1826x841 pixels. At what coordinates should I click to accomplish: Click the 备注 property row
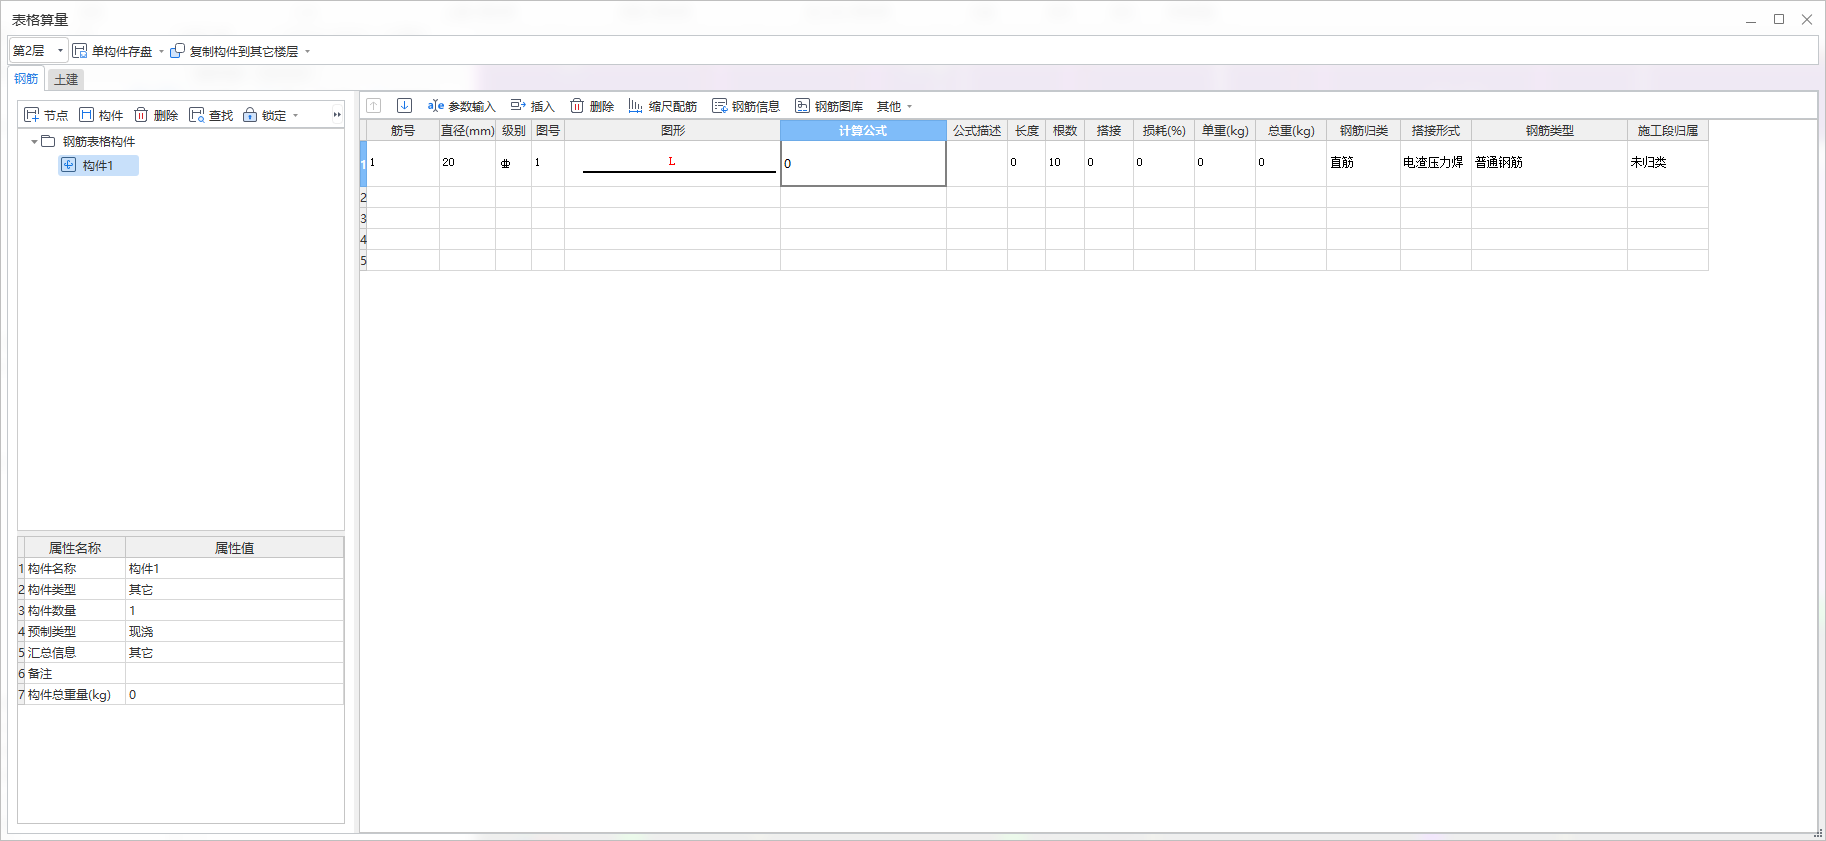[x=180, y=674]
